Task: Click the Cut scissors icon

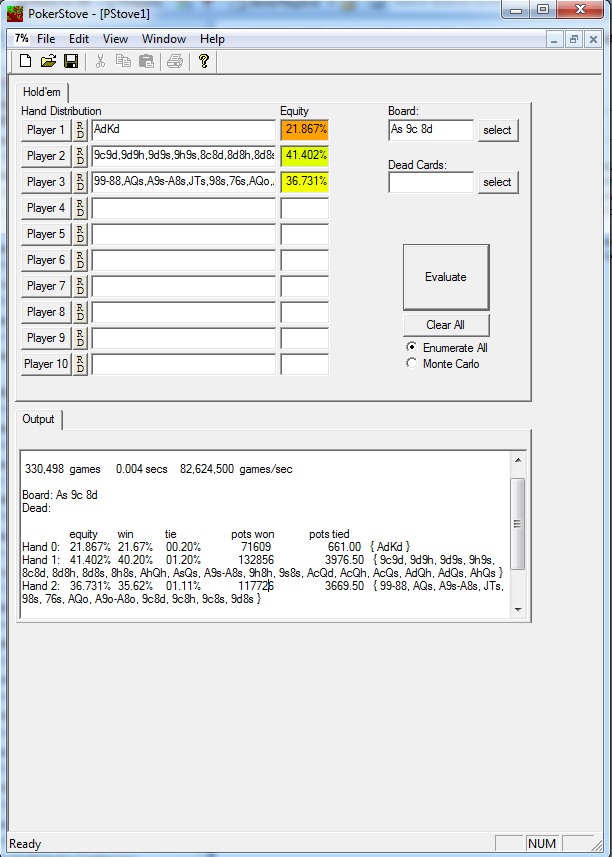Action: point(100,61)
